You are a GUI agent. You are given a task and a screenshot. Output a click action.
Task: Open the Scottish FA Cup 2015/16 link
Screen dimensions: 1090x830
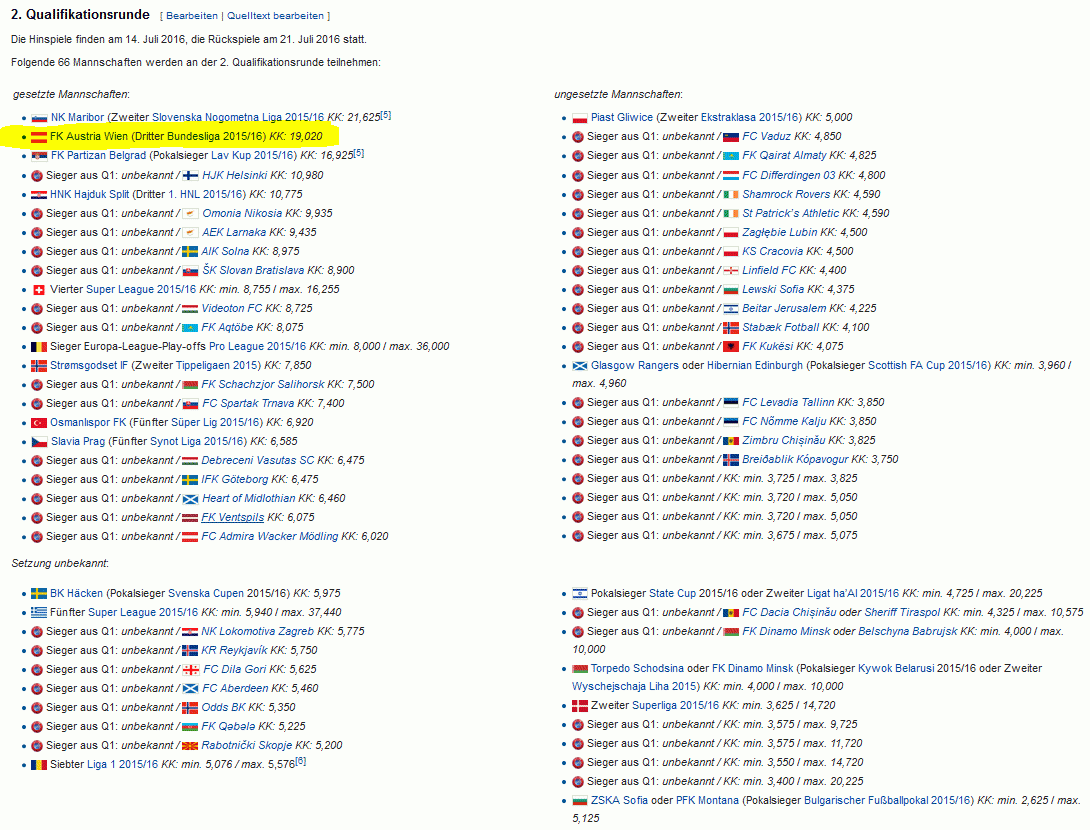point(928,366)
